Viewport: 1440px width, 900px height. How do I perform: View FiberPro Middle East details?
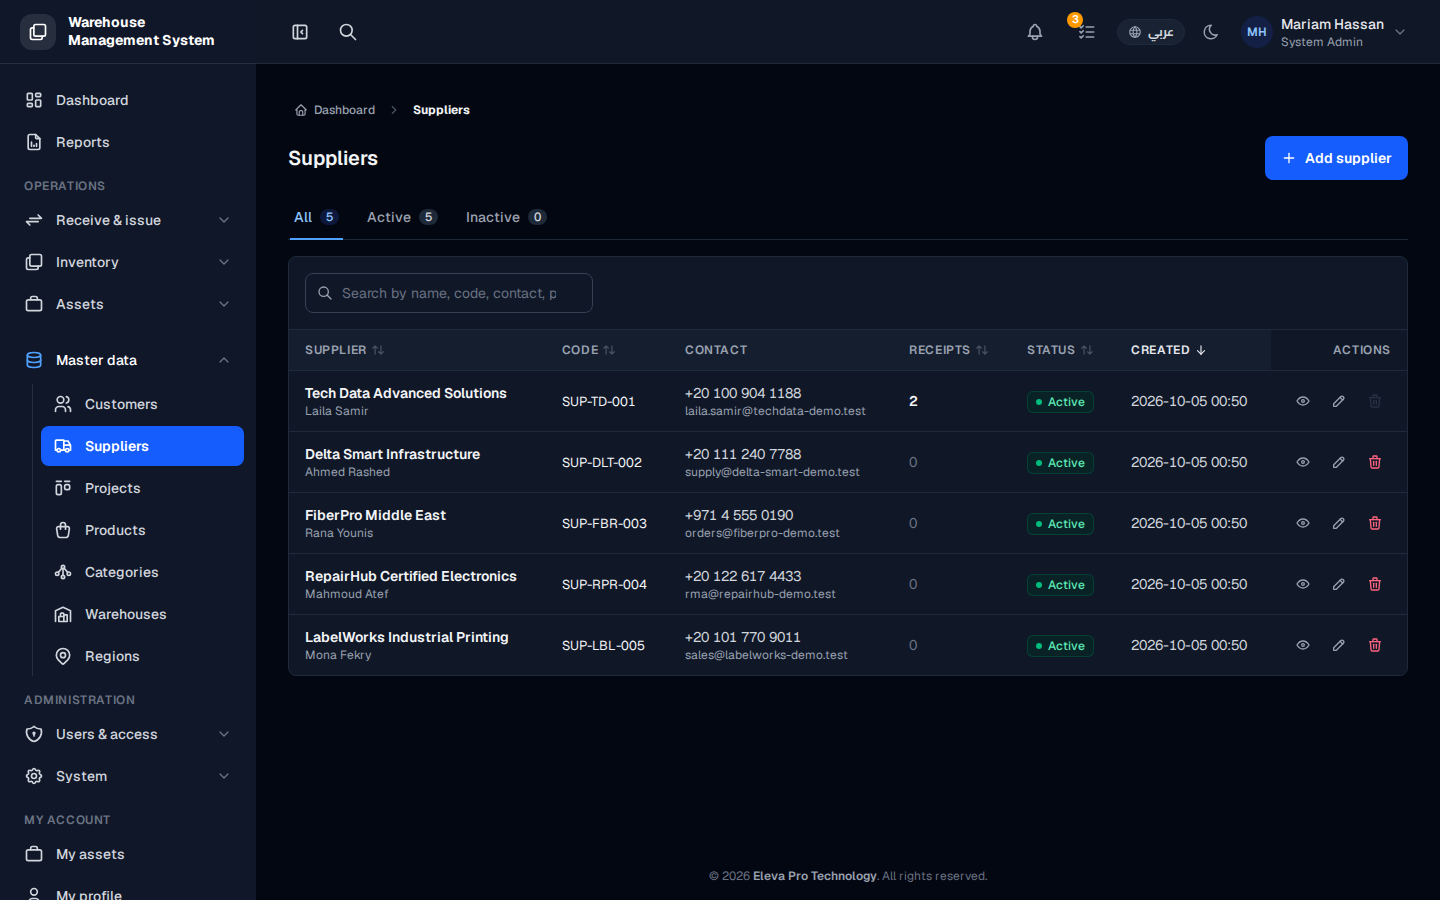point(1303,523)
